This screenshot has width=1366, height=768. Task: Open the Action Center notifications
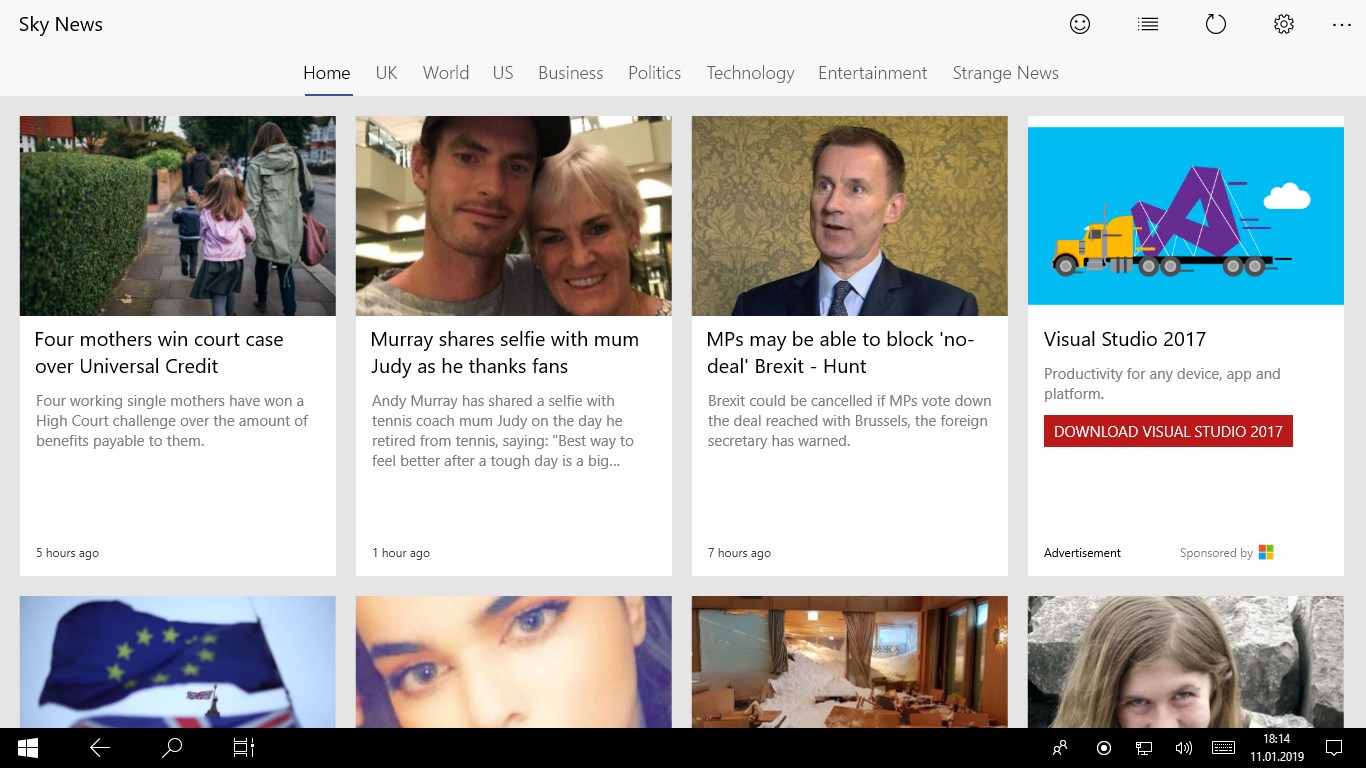(x=1334, y=748)
